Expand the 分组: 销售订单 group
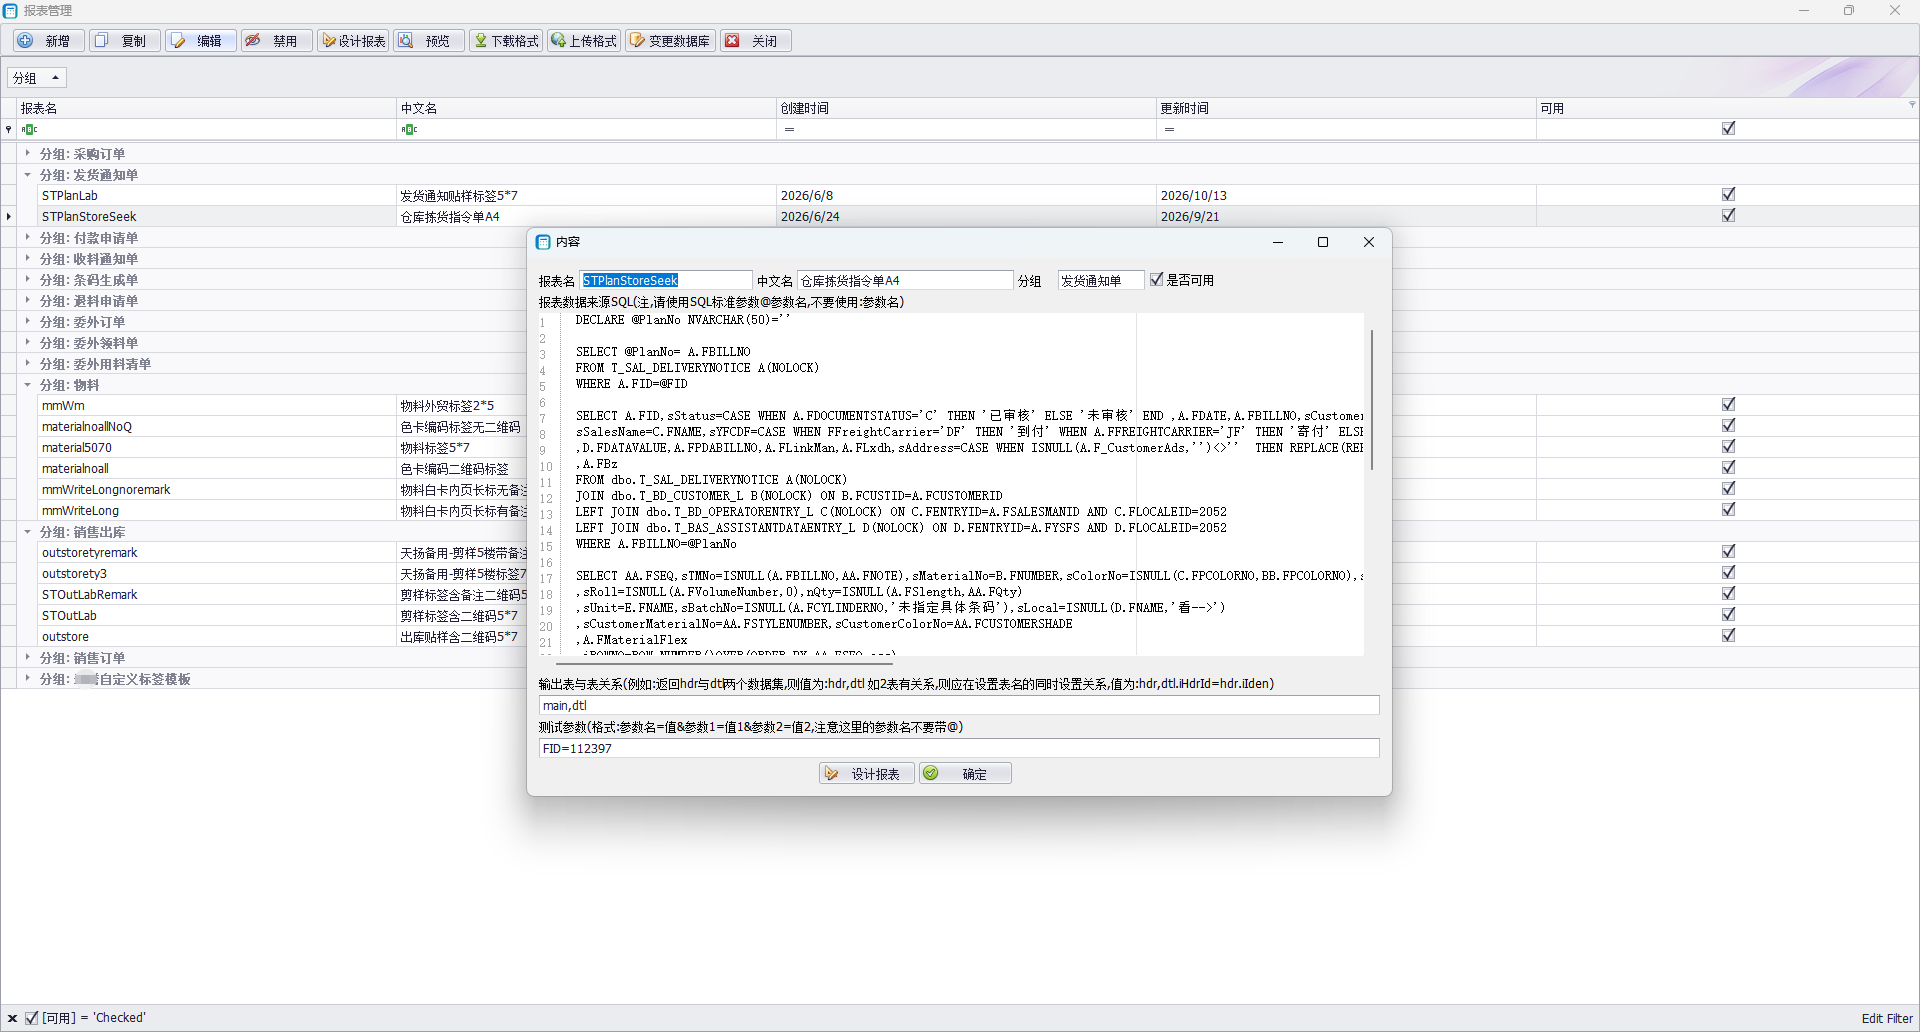Screen dimensions: 1920x1032 tap(27, 657)
